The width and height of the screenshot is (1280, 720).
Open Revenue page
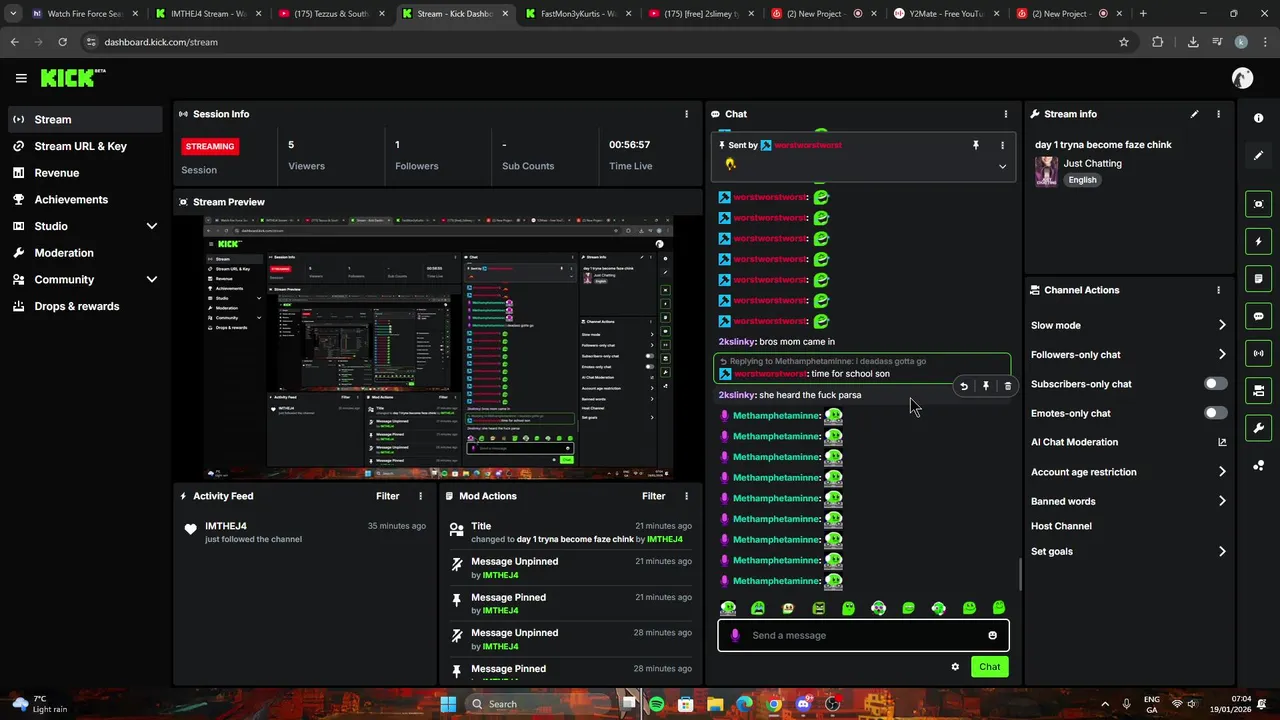pyautogui.click(x=84, y=173)
